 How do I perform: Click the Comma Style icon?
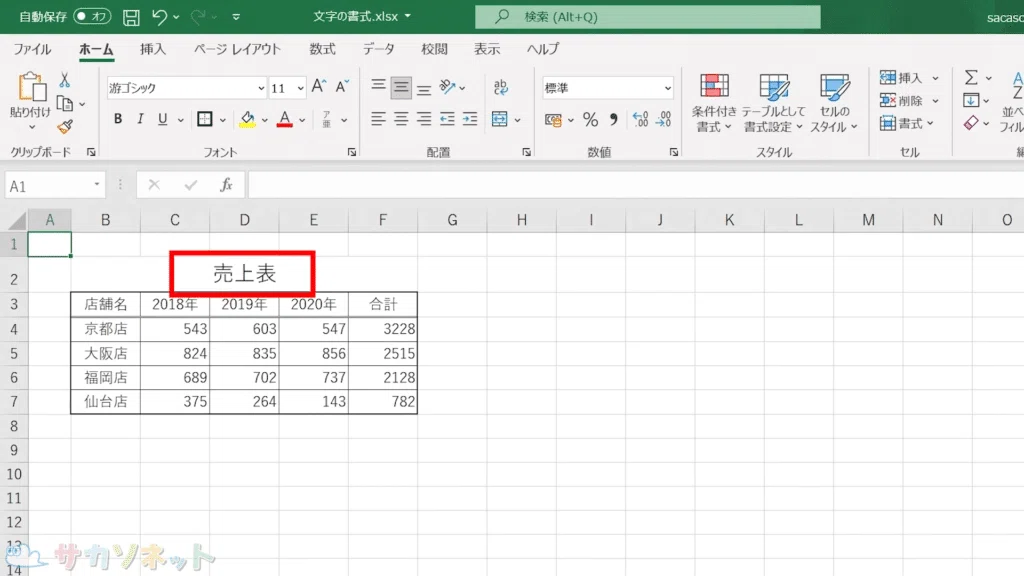click(x=613, y=120)
